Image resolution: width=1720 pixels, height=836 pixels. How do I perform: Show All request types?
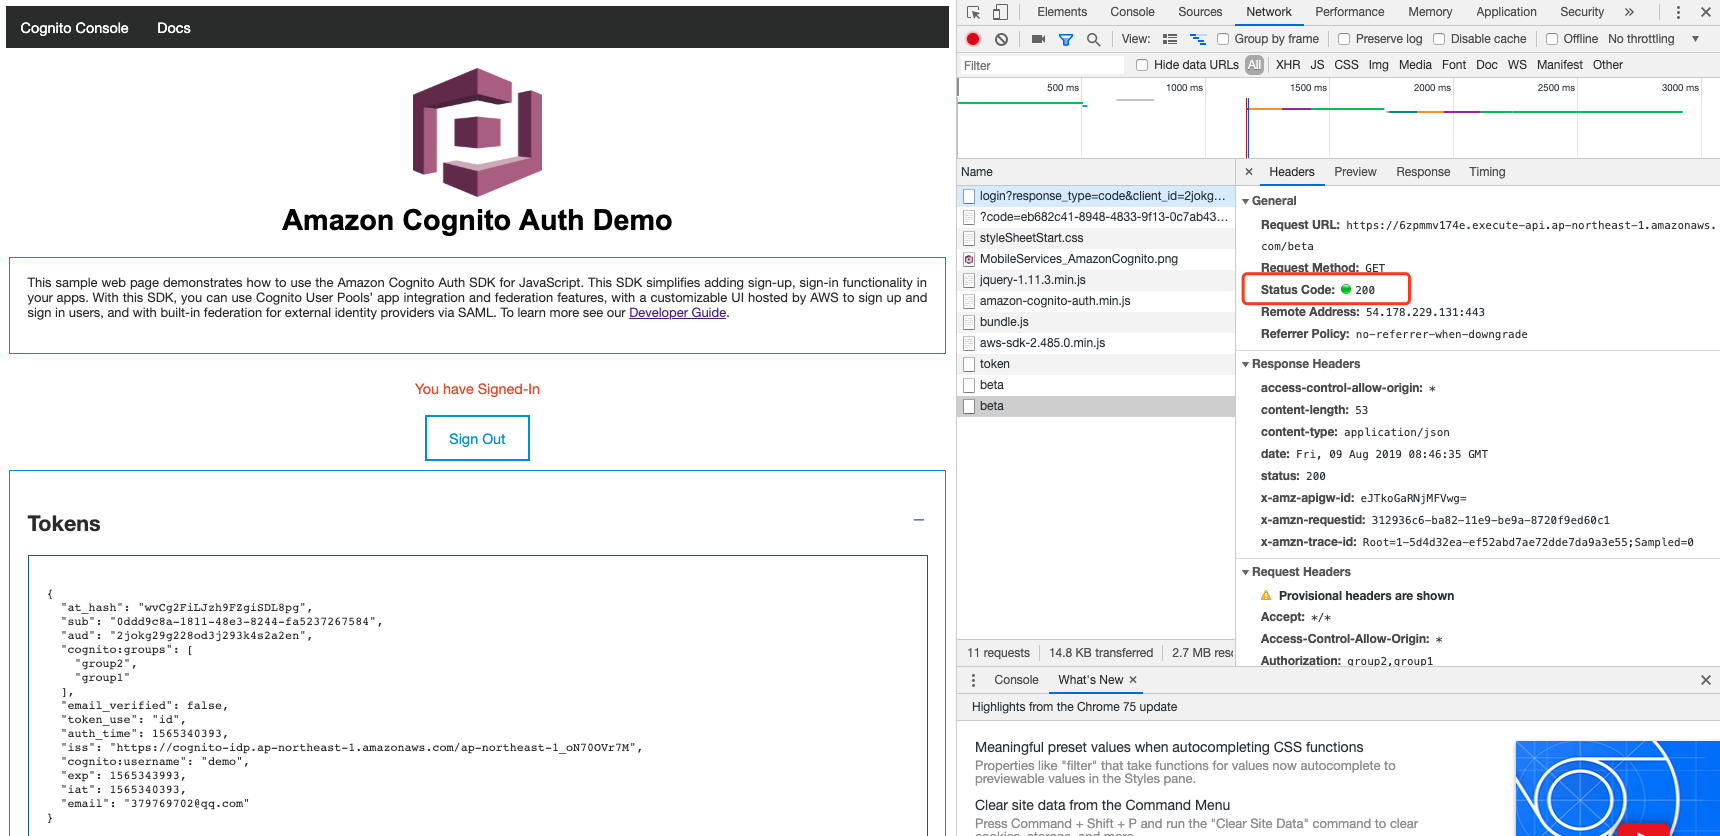click(1254, 65)
